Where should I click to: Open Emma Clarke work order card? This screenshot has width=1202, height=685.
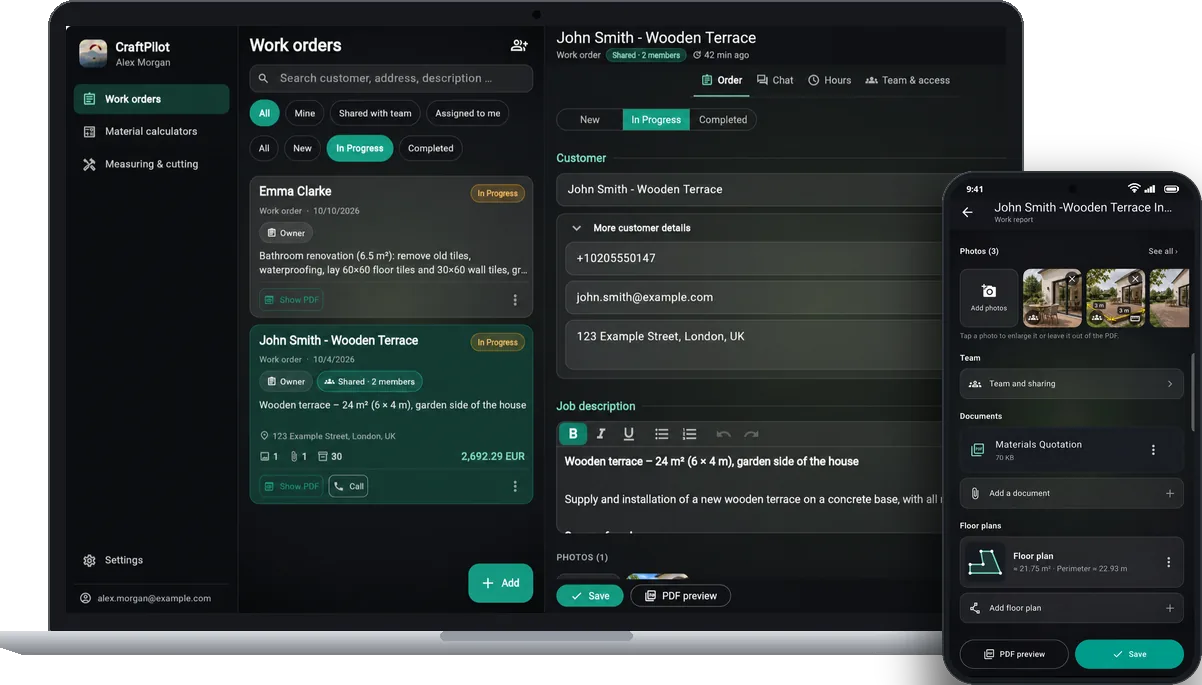tap(391, 247)
